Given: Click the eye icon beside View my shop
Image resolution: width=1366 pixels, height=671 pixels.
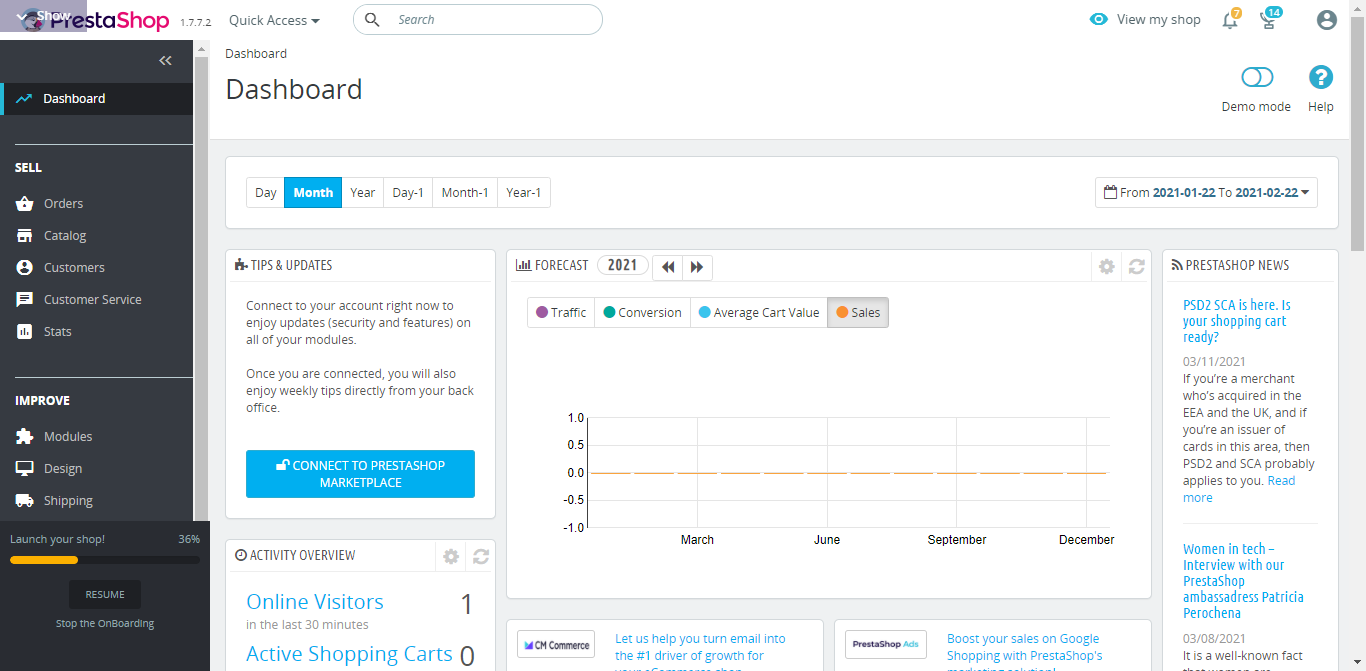Looking at the screenshot, I should coord(1099,19).
